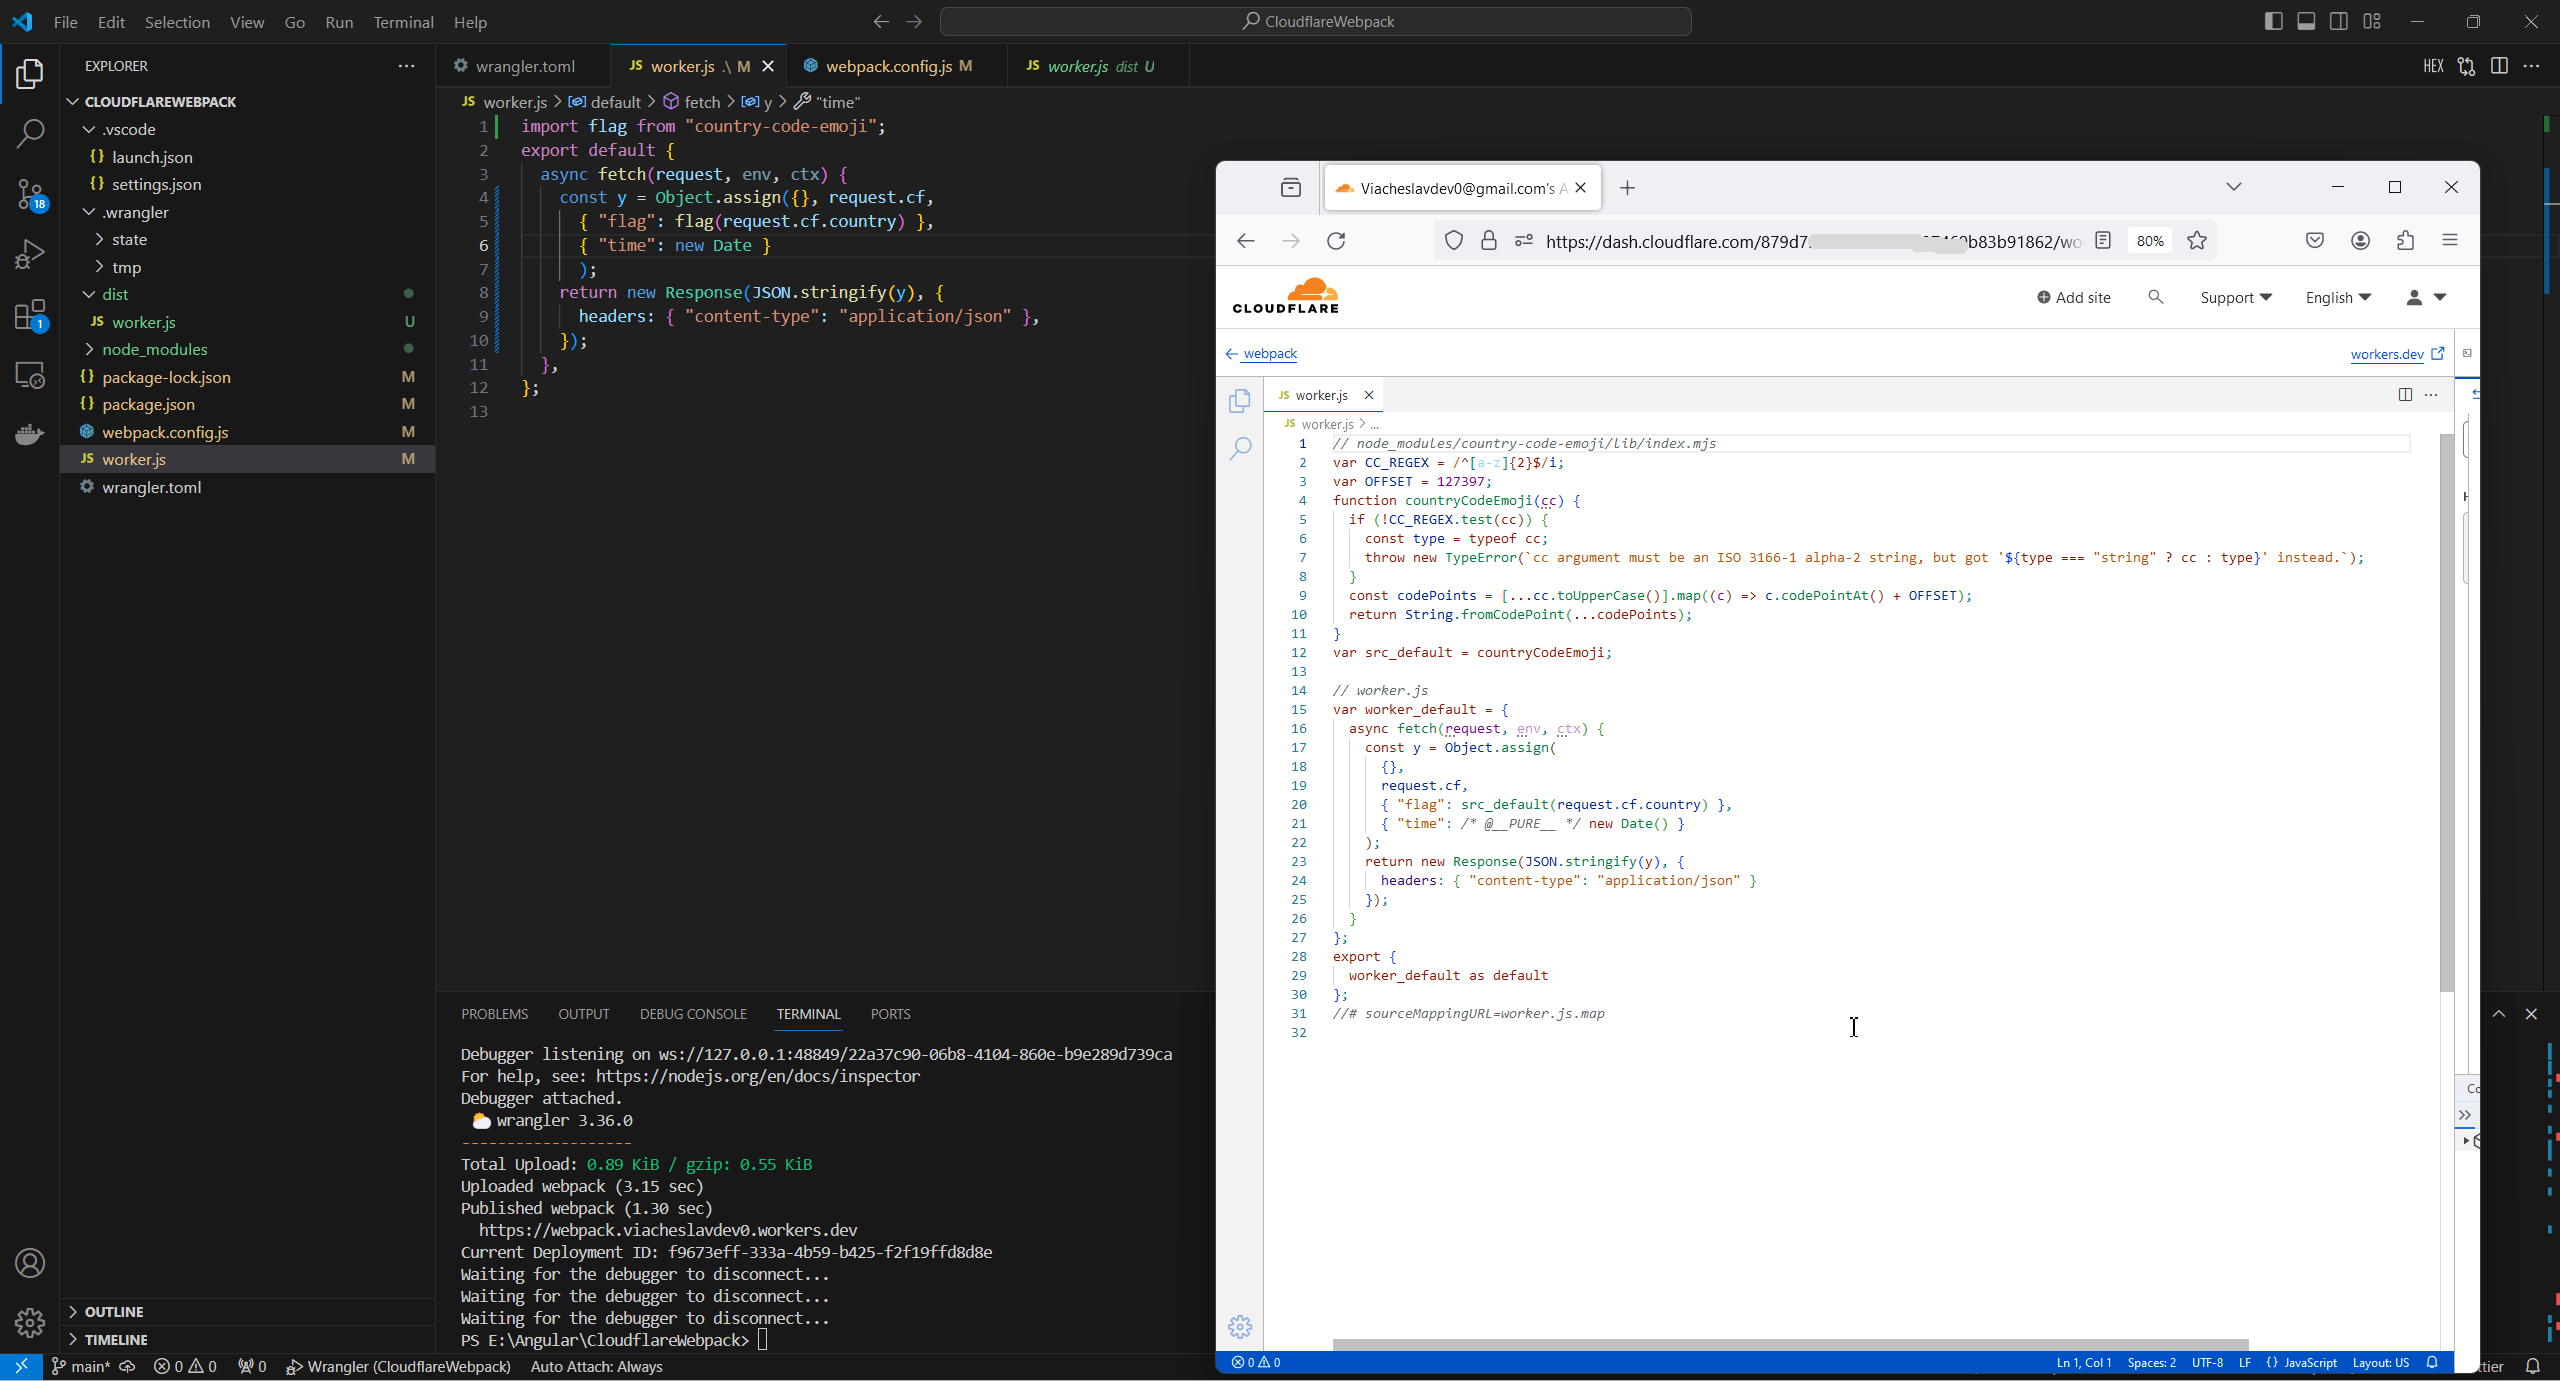Open the Support dropdown menu
The height and width of the screenshot is (1381, 2560).
(x=2235, y=297)
